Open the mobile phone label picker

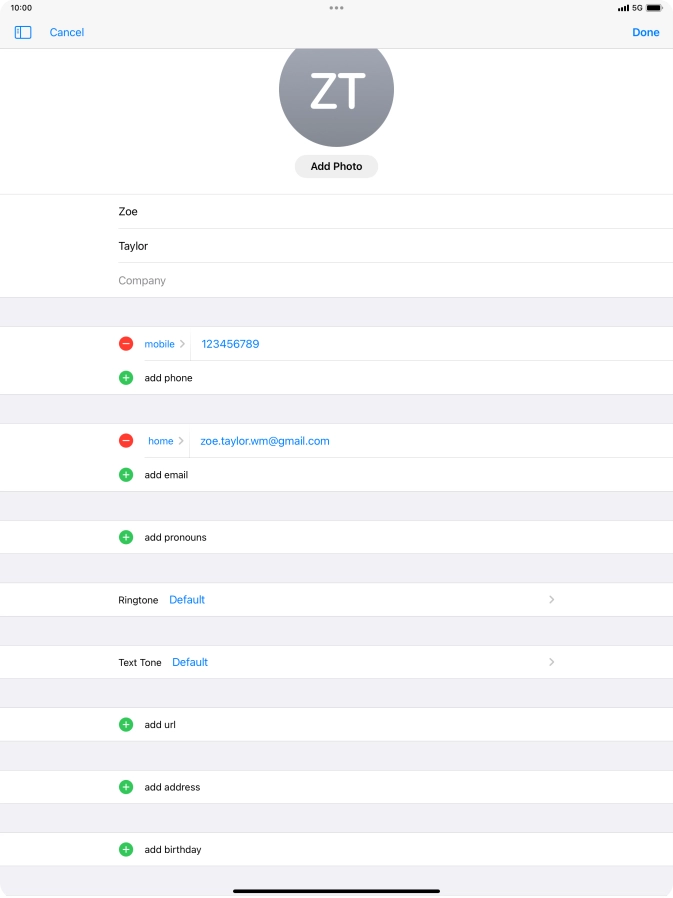click(164, 344)
